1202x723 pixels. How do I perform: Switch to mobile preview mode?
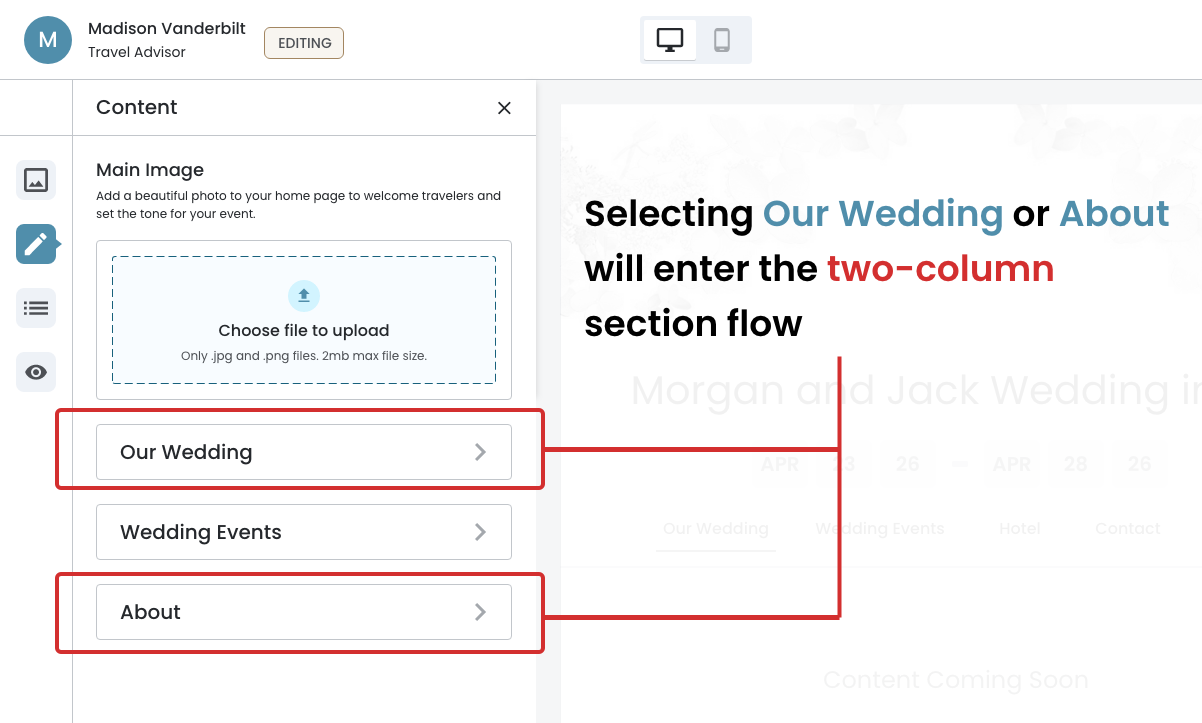(x=722, y=40)
